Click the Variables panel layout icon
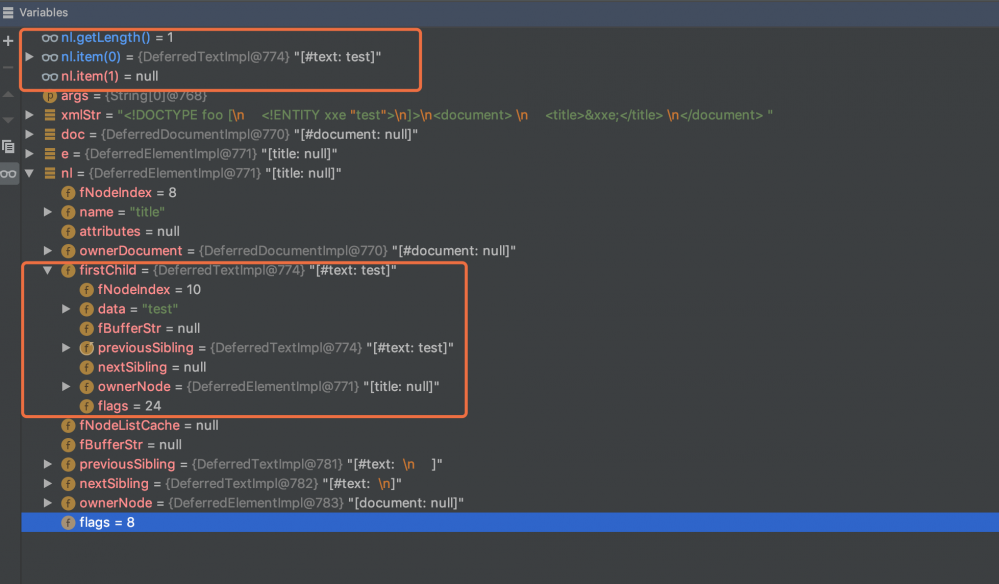Screen dimensions: 999x584 click(8, 13)
